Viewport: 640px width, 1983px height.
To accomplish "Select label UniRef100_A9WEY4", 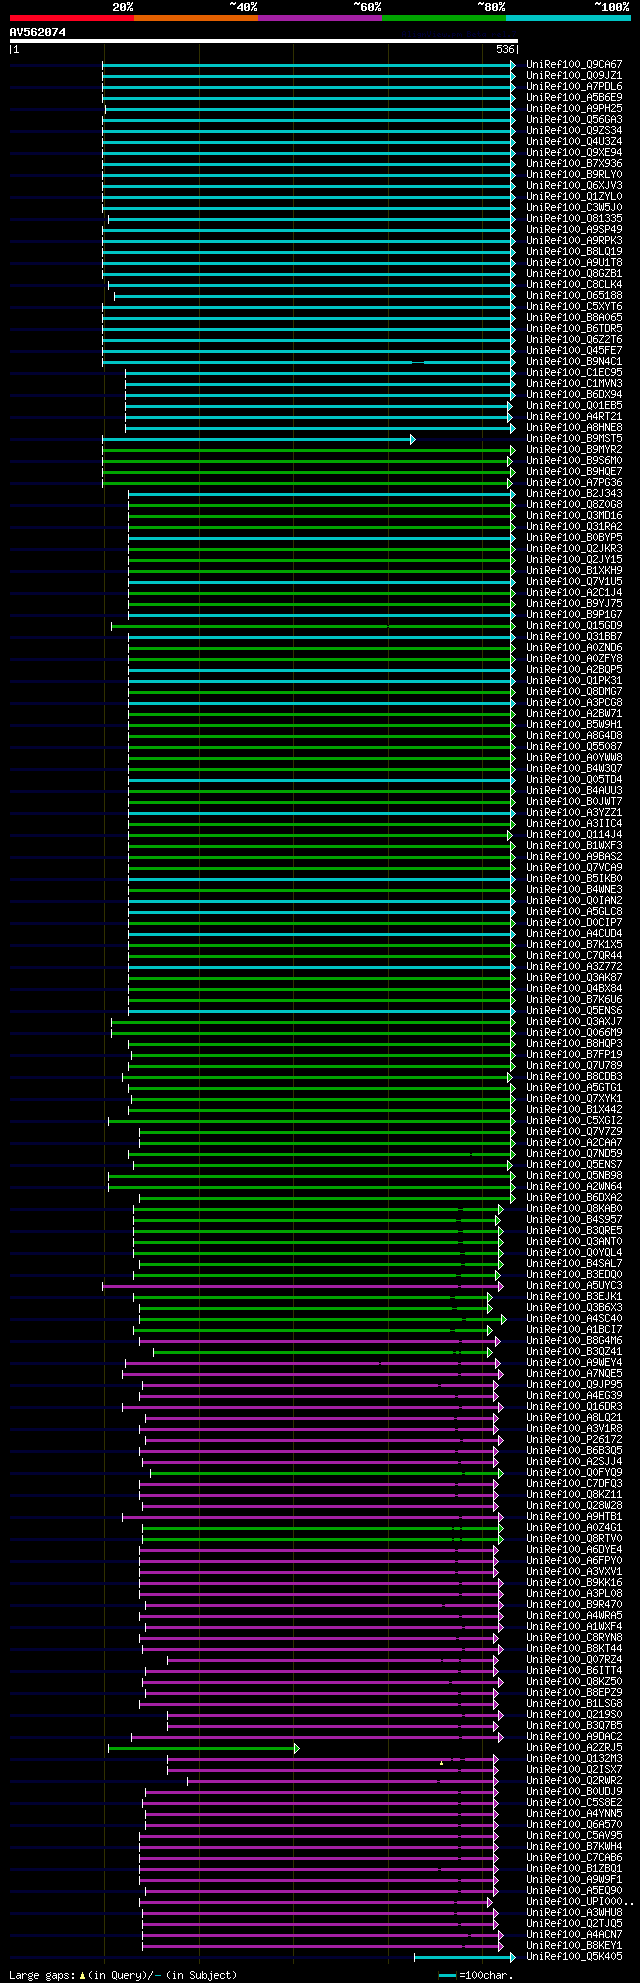I will (574, 1362).
